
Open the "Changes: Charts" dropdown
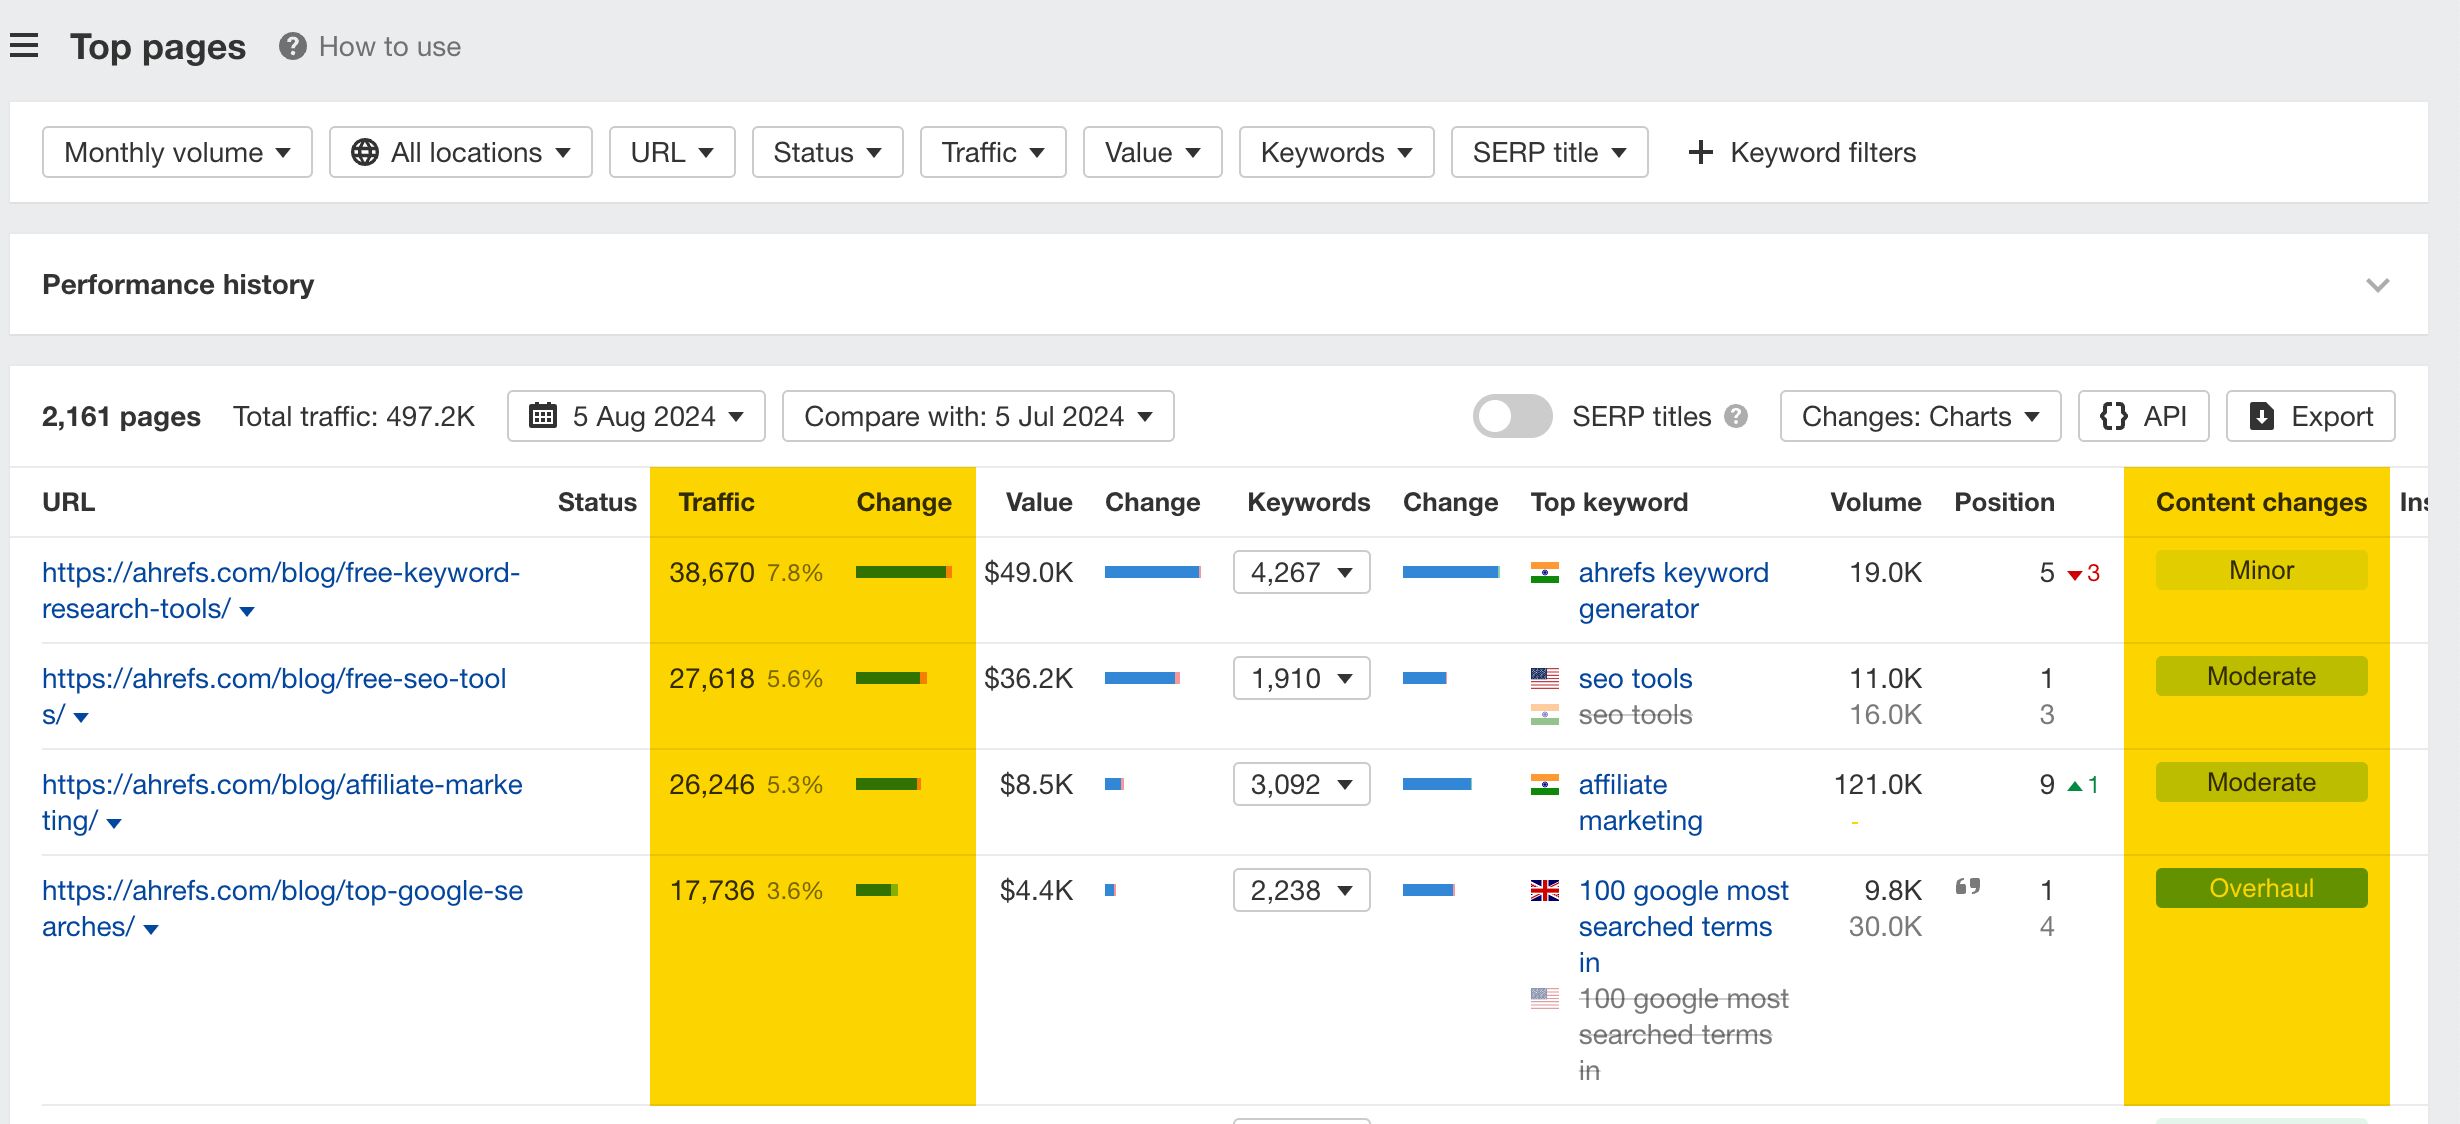point(1918,416)
